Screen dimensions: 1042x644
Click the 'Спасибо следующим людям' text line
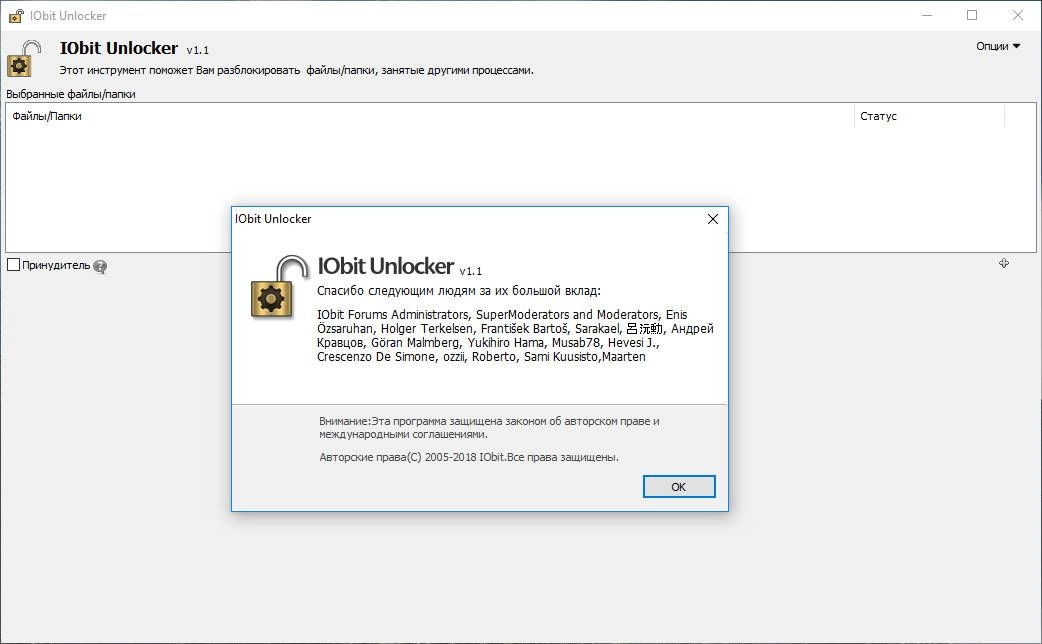(459, 290)
